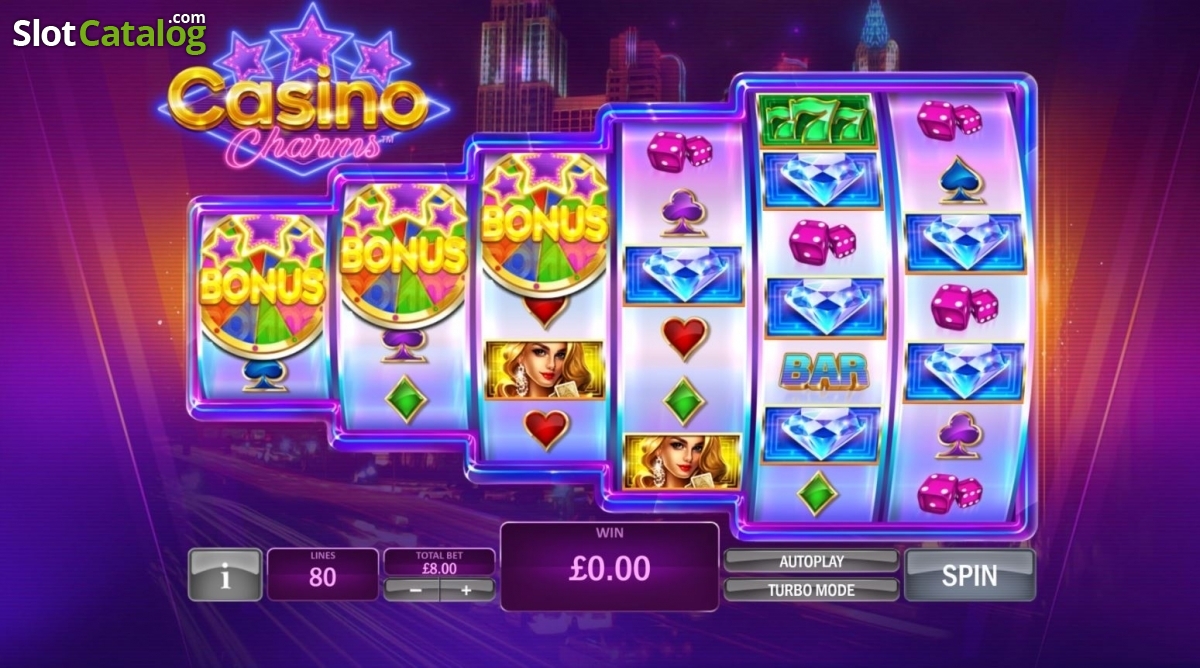Click the SlotCatalog.com logo
The width and height of the screenshot is (1200, 668).
(x=110, y=33)
